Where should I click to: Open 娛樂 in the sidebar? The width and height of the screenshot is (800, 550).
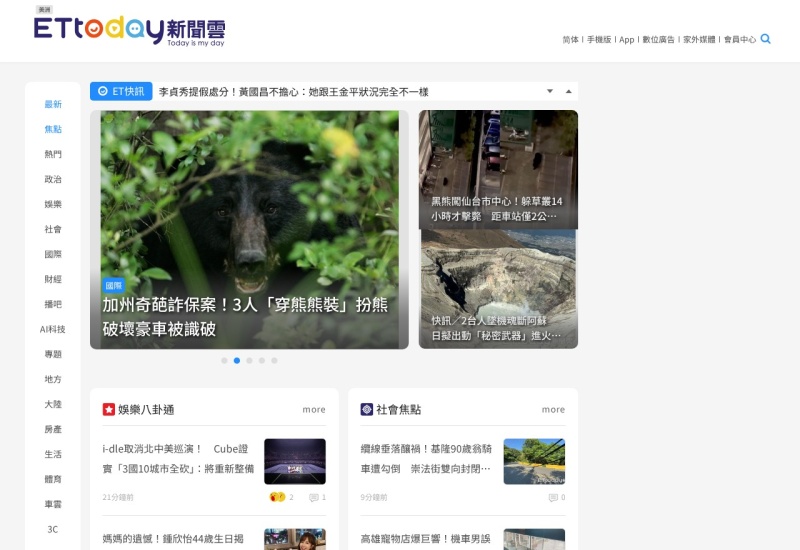(x=53, y=204)
